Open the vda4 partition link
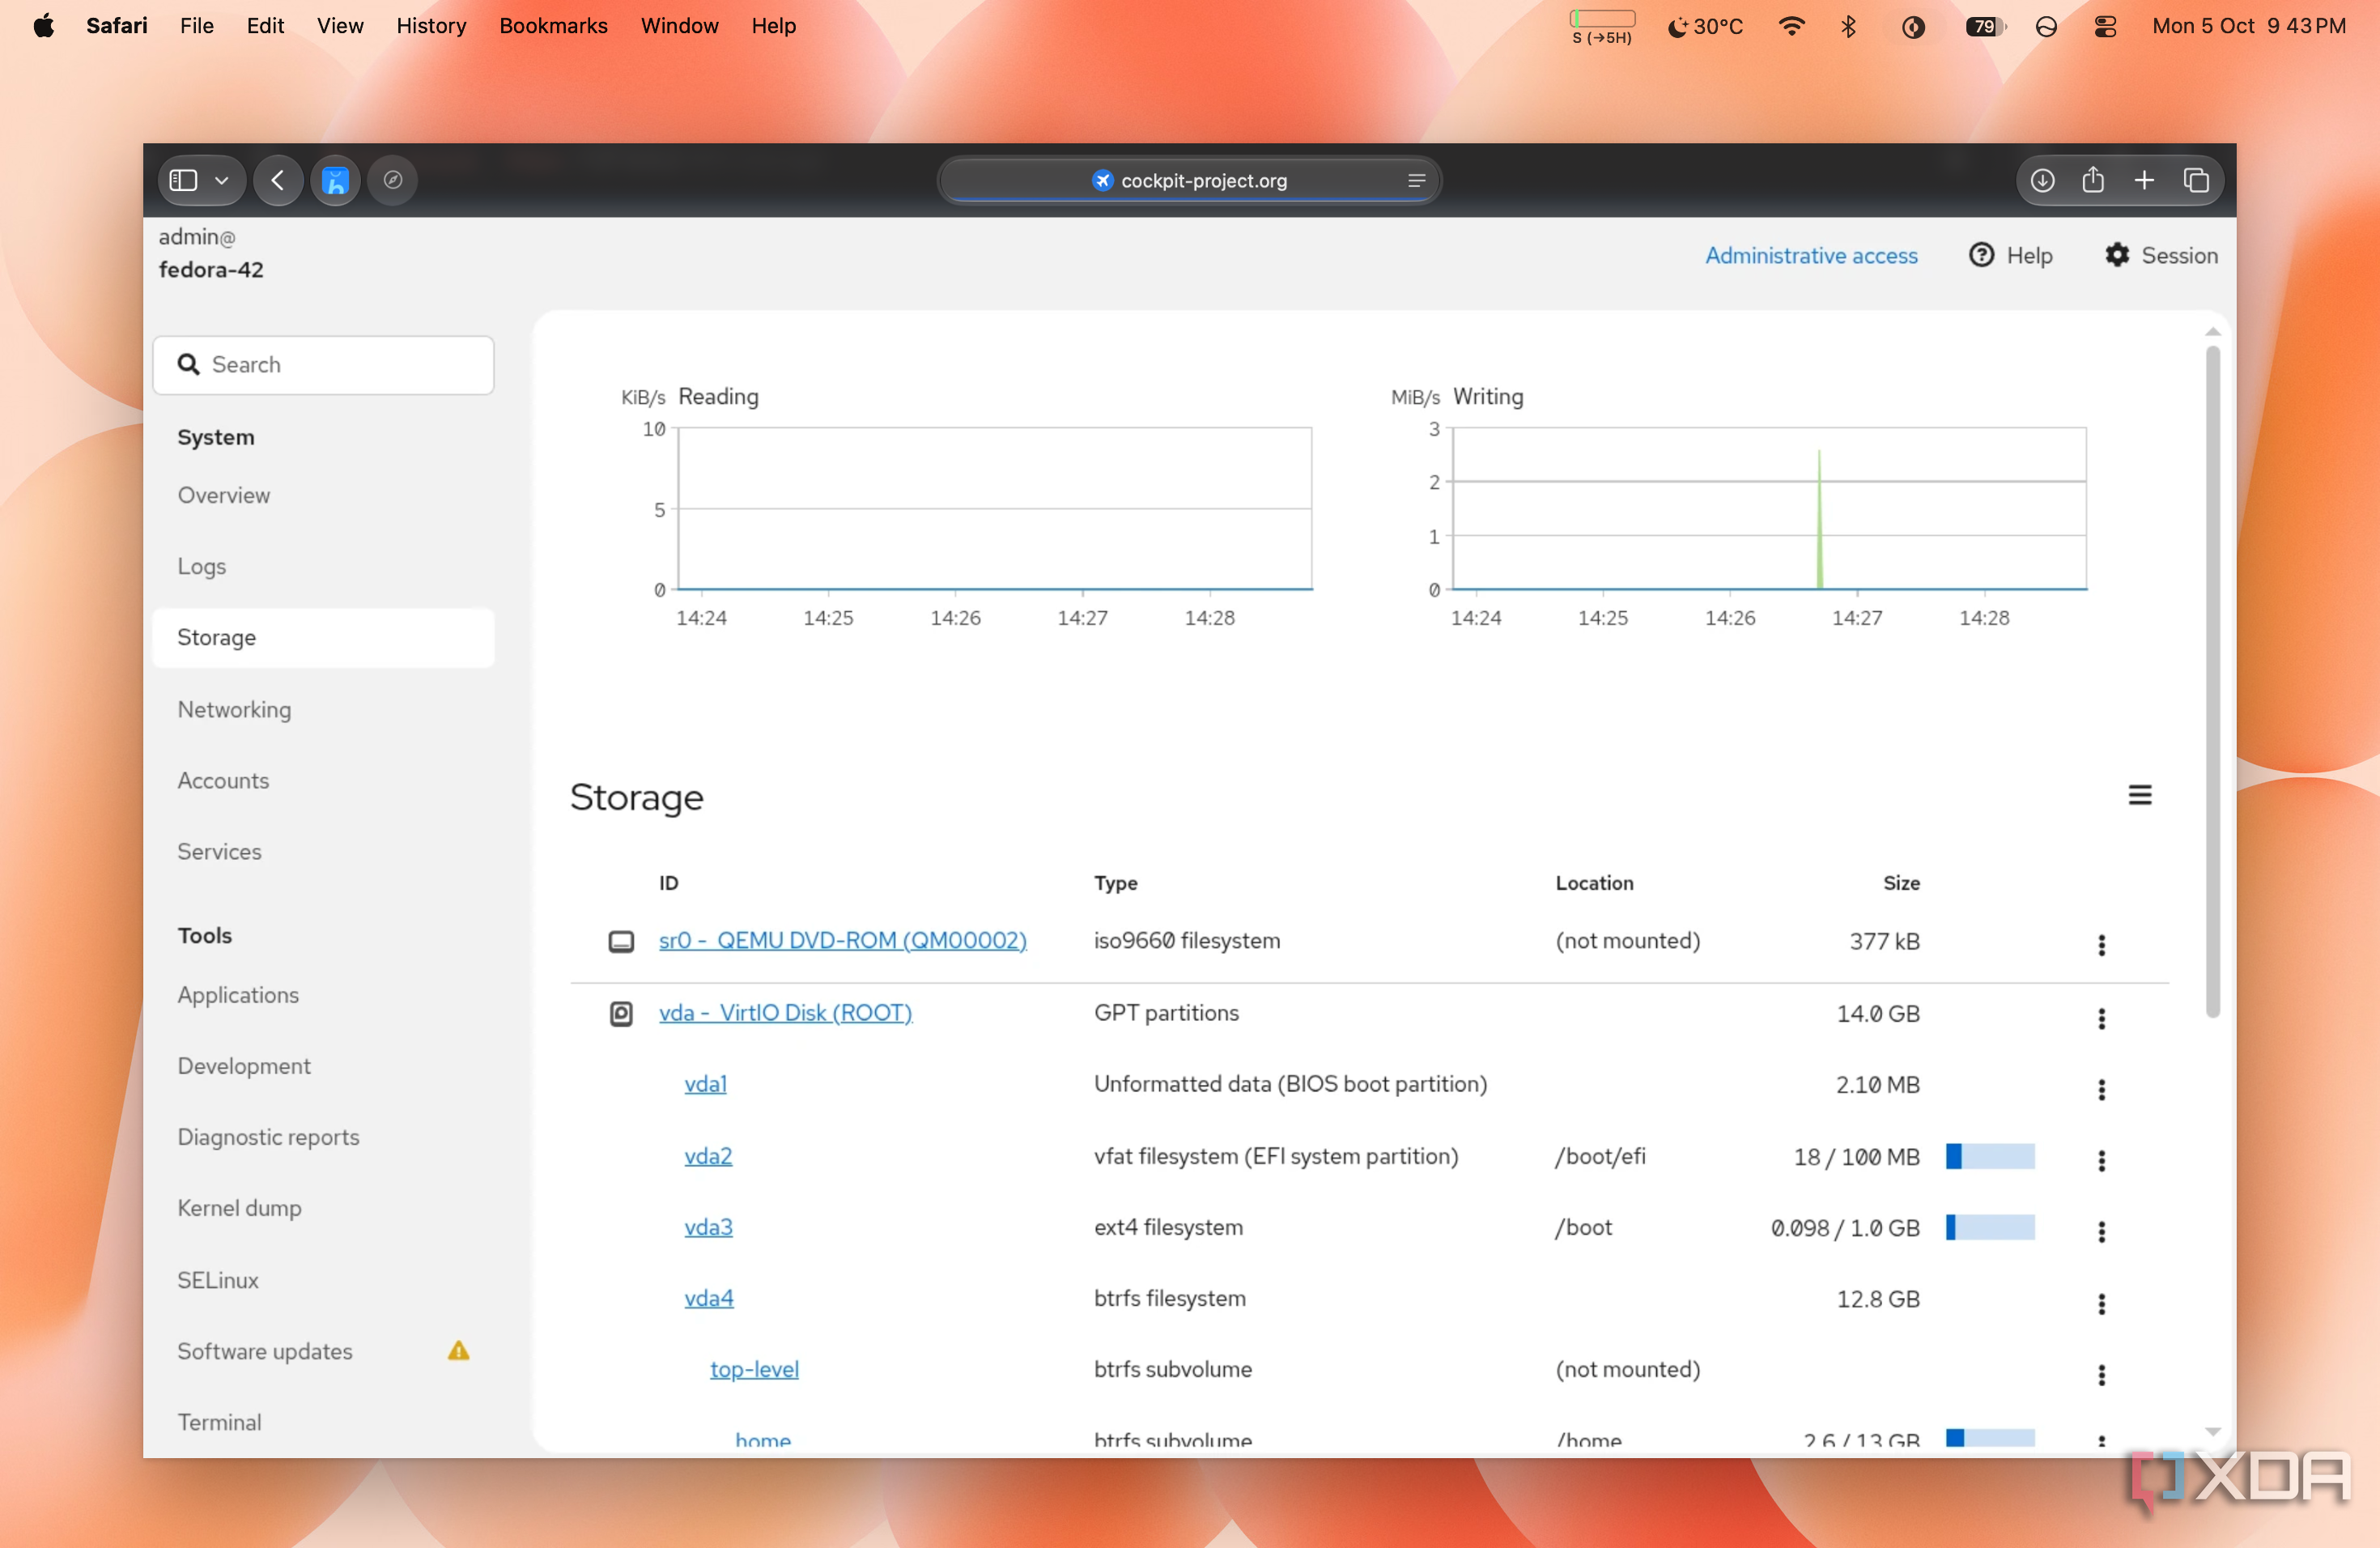The image size is (2380, 1548). (x=708, y=1298)
